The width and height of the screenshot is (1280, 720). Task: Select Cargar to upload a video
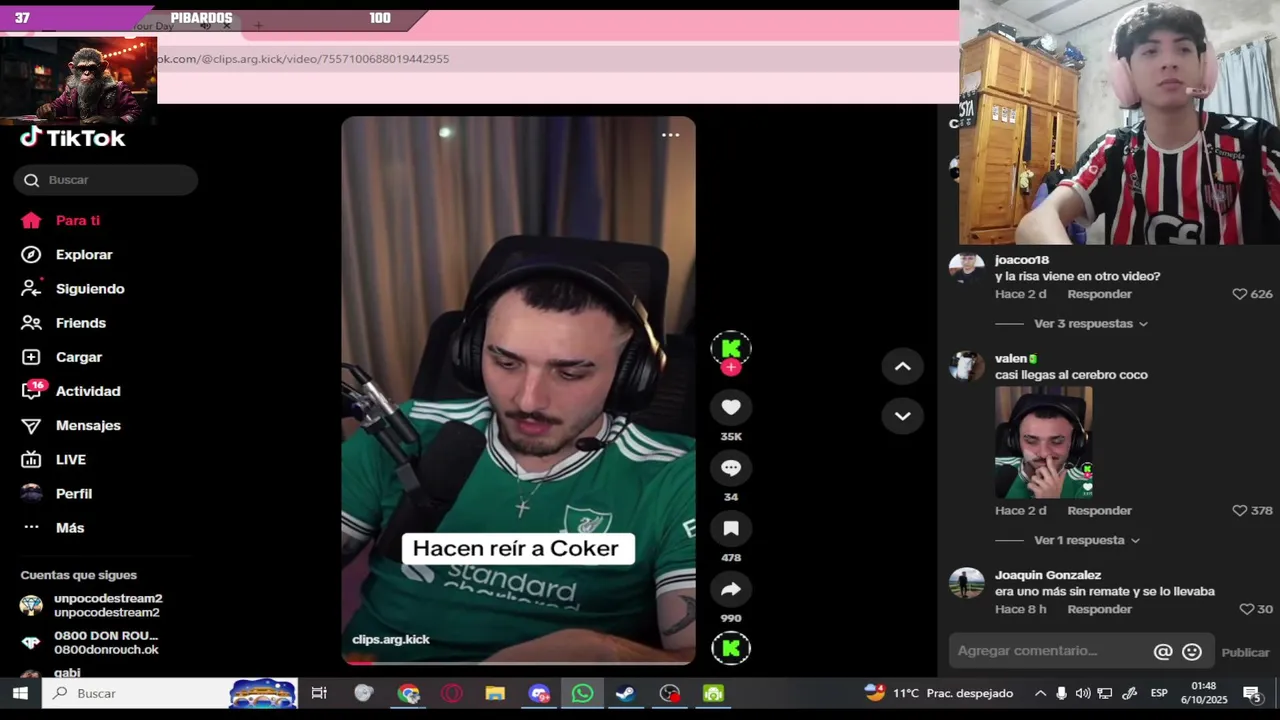79,357
